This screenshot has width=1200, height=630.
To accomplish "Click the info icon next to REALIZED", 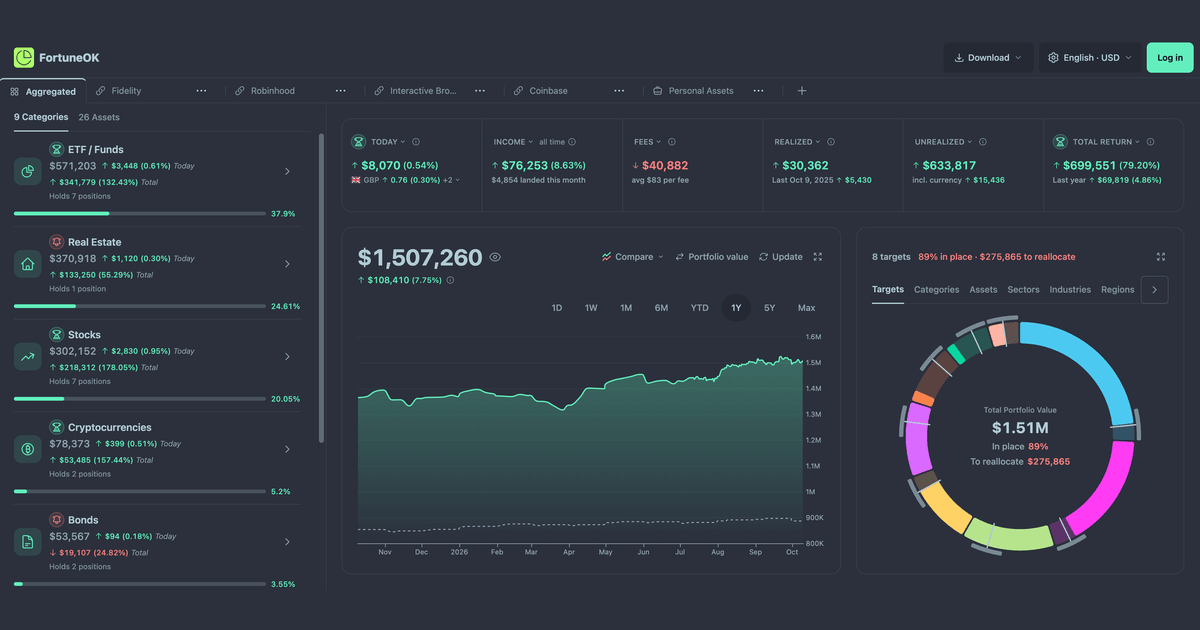I will tap(831, 142).
